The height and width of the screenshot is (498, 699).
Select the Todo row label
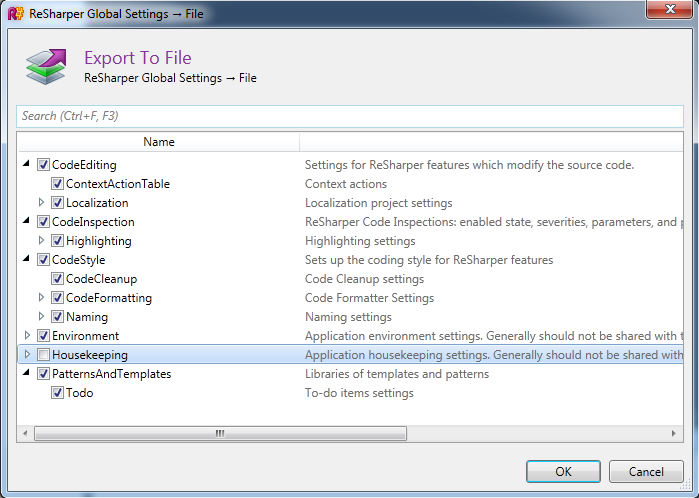pos(79,393)
